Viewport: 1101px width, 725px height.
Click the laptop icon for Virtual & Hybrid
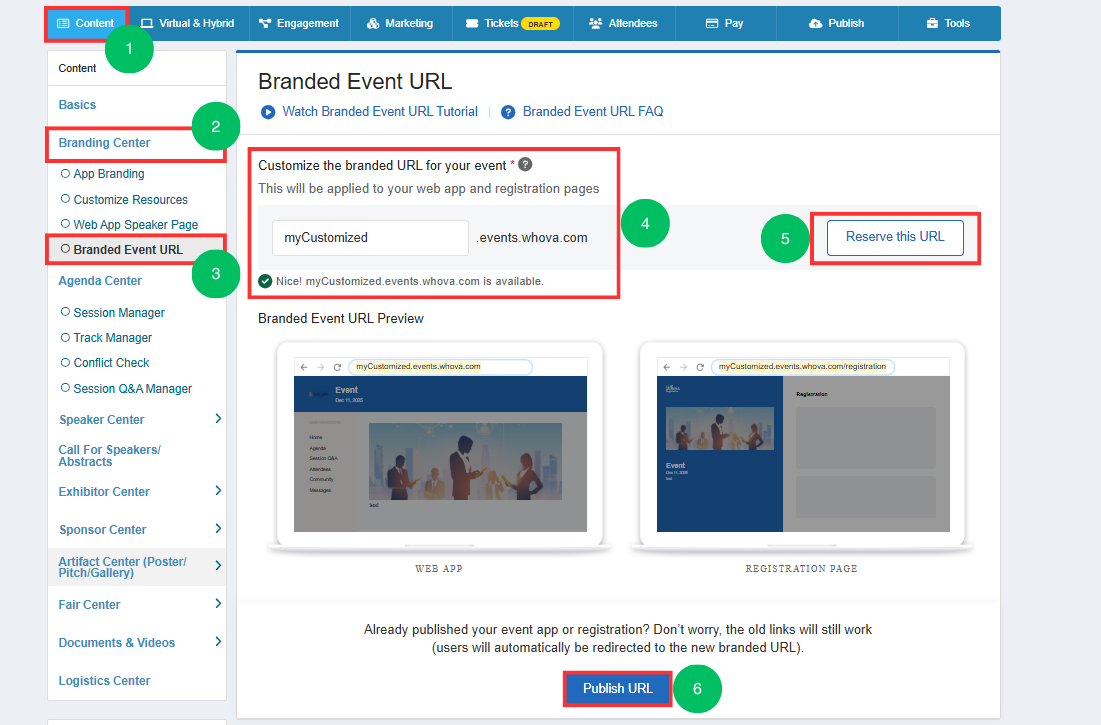tap(147, 24)
